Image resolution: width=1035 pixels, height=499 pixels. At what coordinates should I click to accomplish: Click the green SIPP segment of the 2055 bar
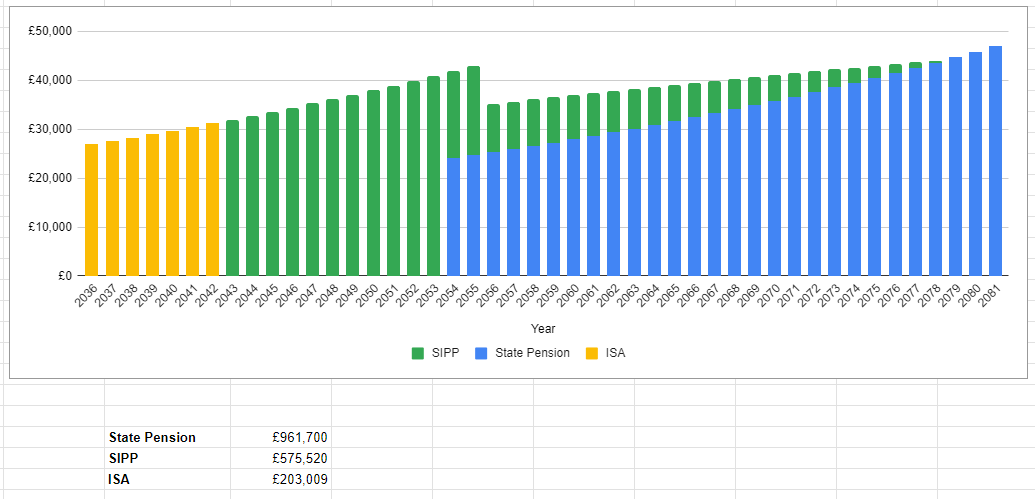(473, 110)
